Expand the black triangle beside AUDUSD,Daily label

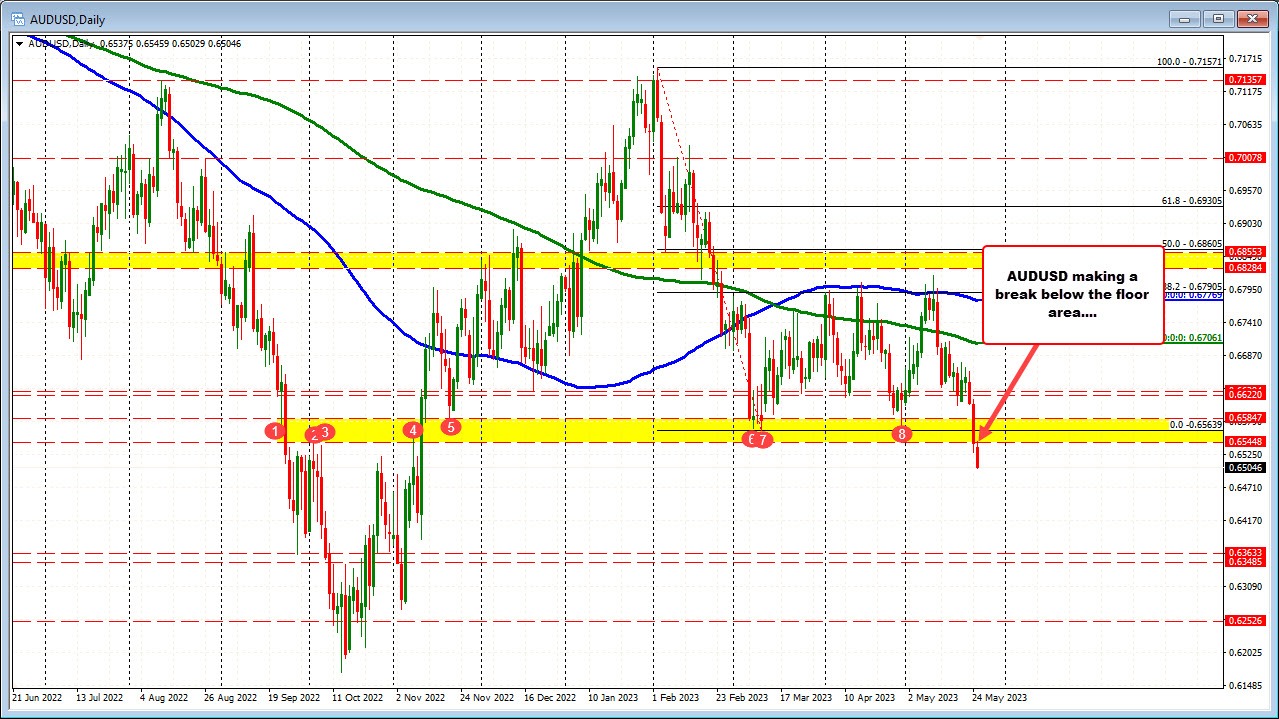coord(20,44)
